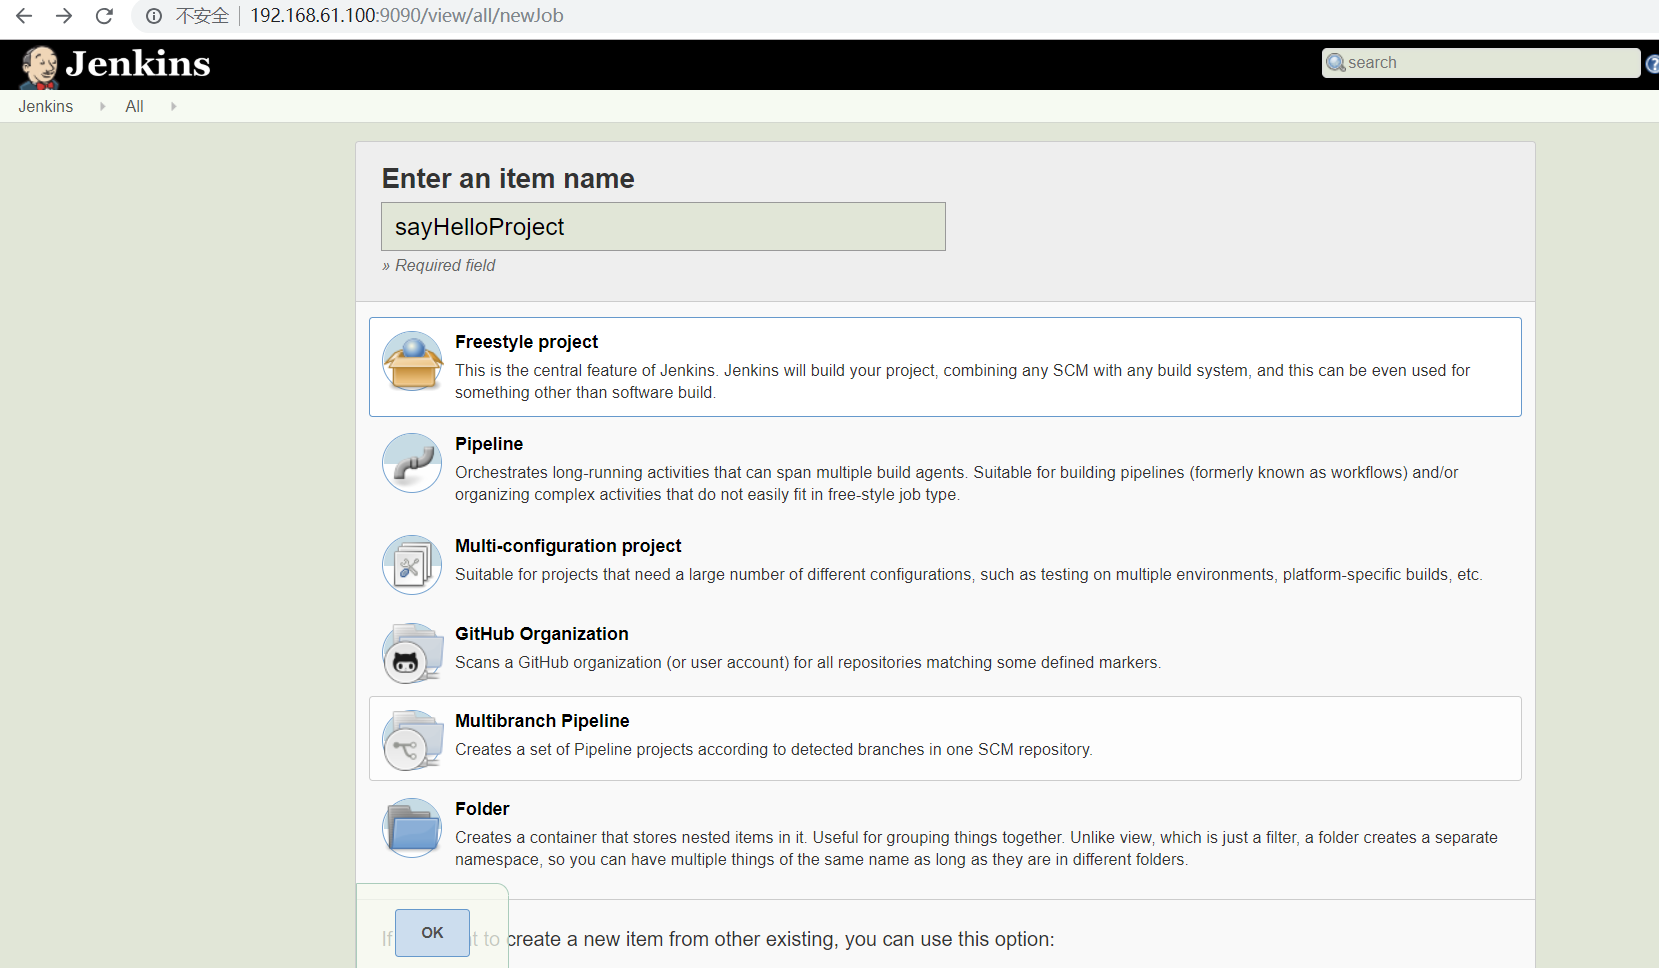The height and width of the screenshot is (968, 1659).
Task: Open the Jenkins breadcrumb link
Action: (46, 106)
